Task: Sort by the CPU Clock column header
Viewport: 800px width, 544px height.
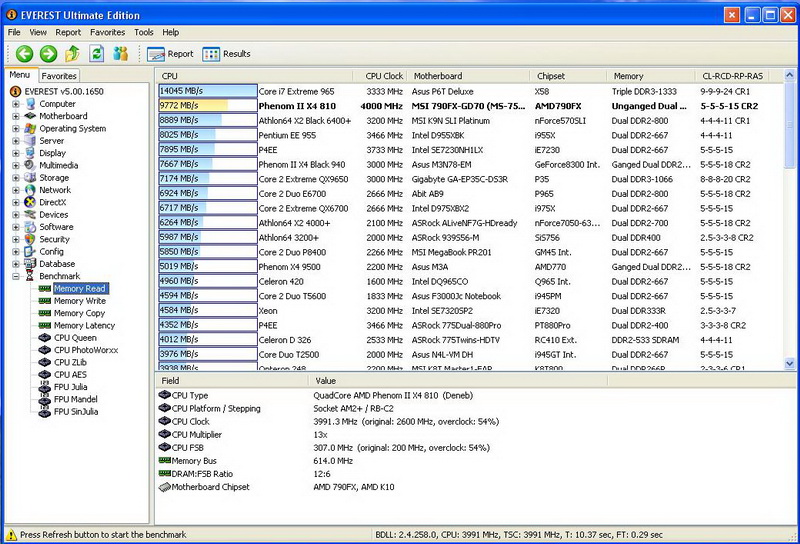Action: (380, 76)
